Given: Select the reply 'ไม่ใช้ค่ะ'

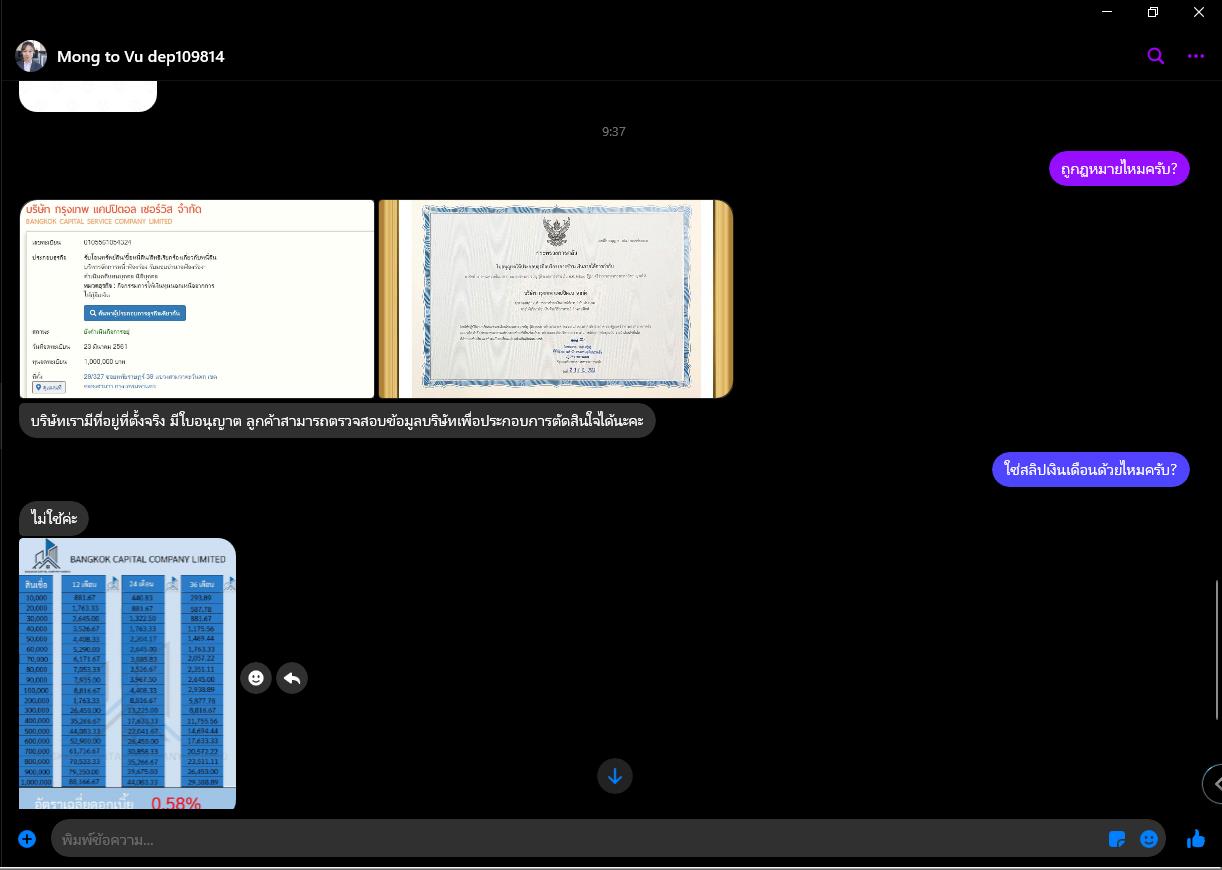Looking at the screenshot, I should 54,518.
